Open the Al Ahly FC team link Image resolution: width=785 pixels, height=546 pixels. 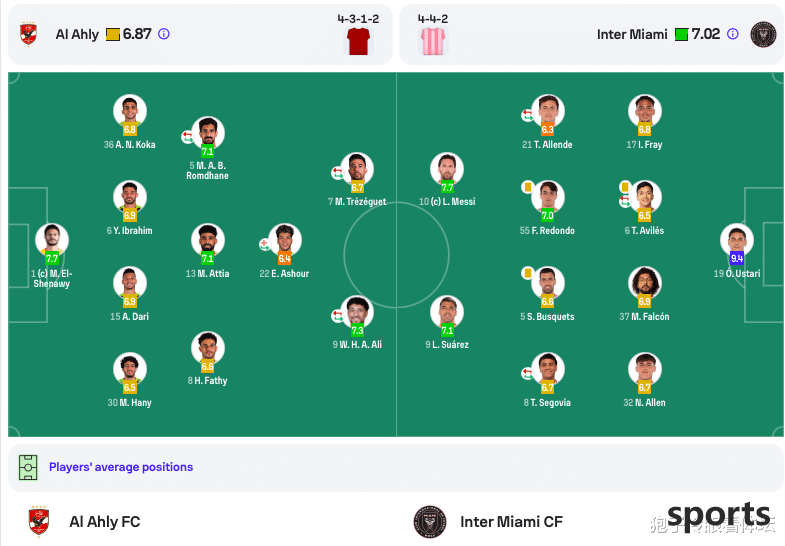coord(105,521)
